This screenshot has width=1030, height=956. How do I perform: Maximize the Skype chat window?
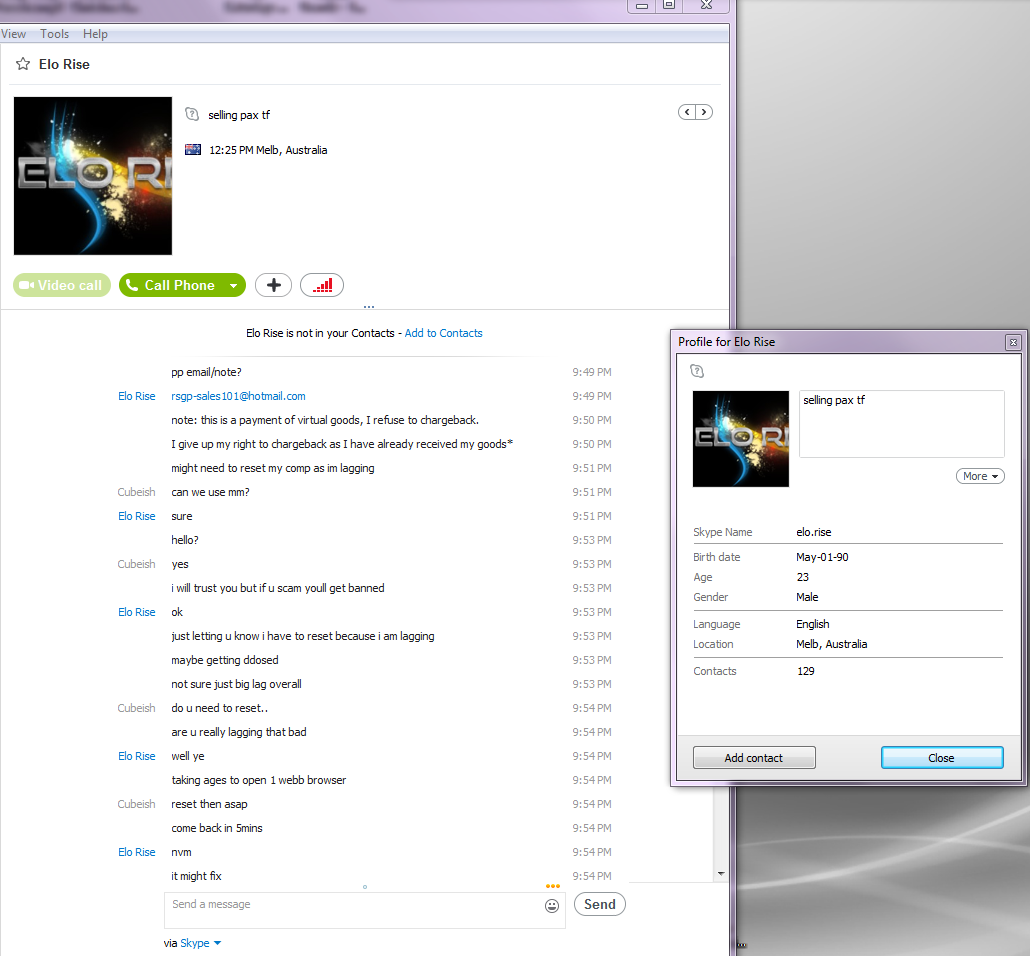coord(669,6)
